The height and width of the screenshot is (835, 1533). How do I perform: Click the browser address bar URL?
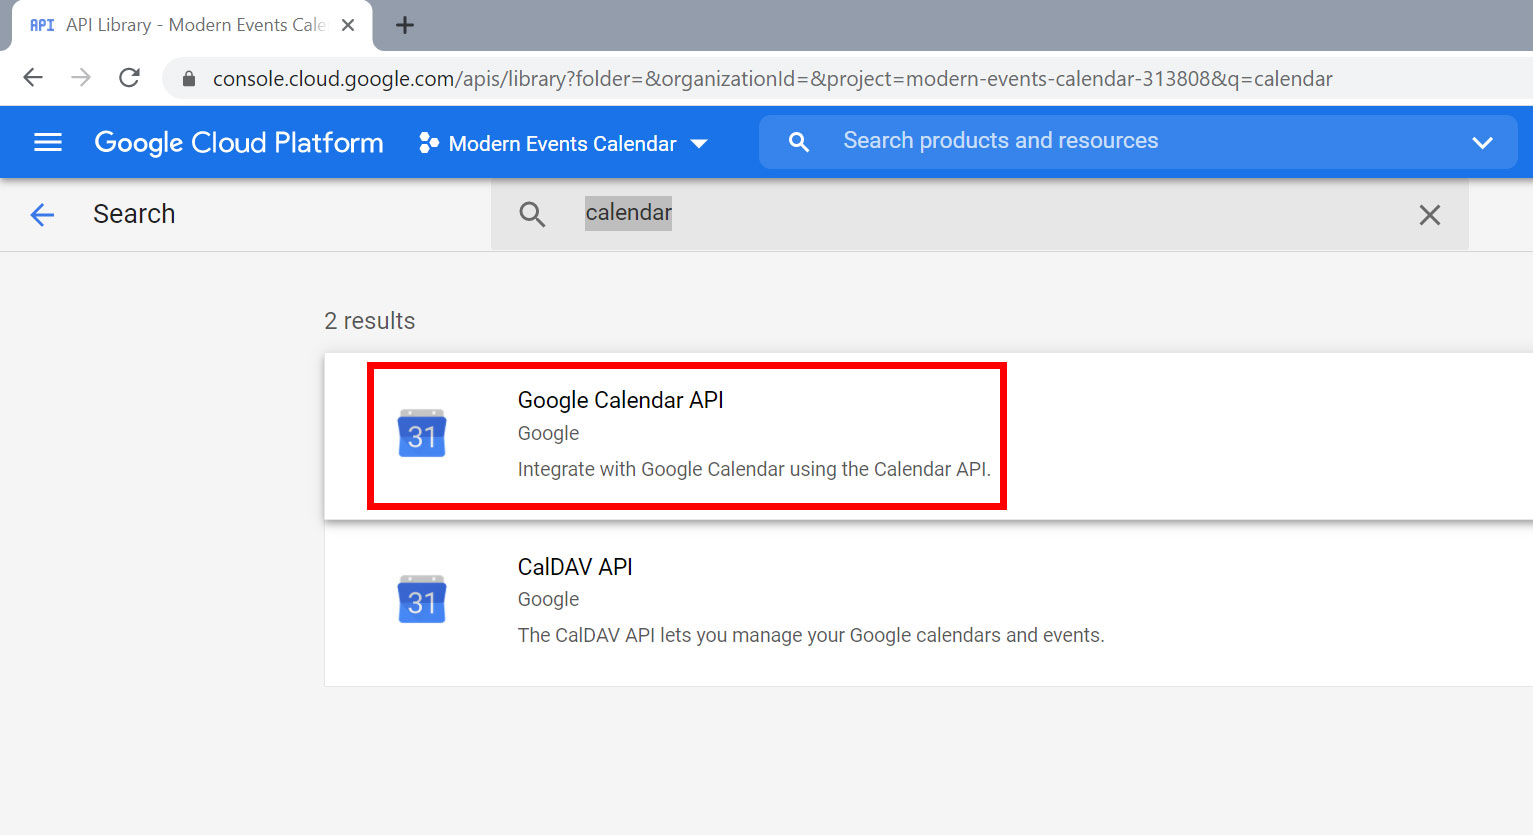click(x=772, y=79)
